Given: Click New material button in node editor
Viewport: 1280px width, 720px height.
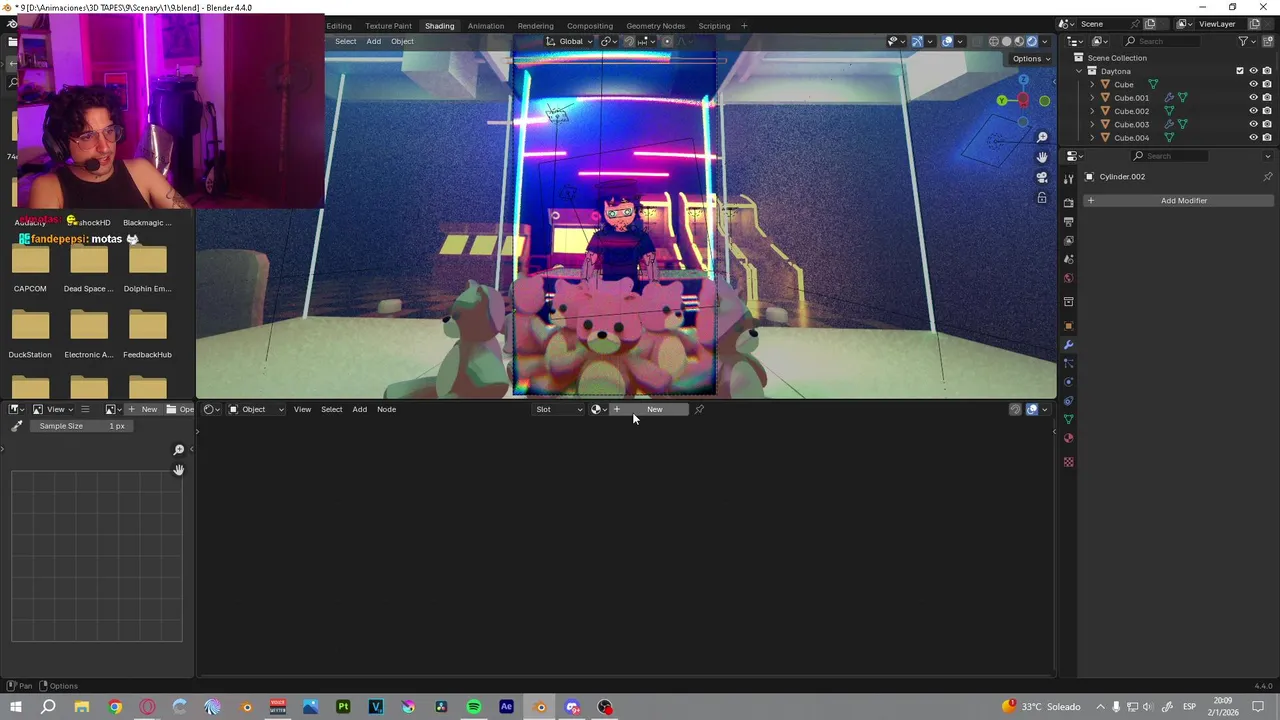Looking at the screenshot, I should point(648,409).
